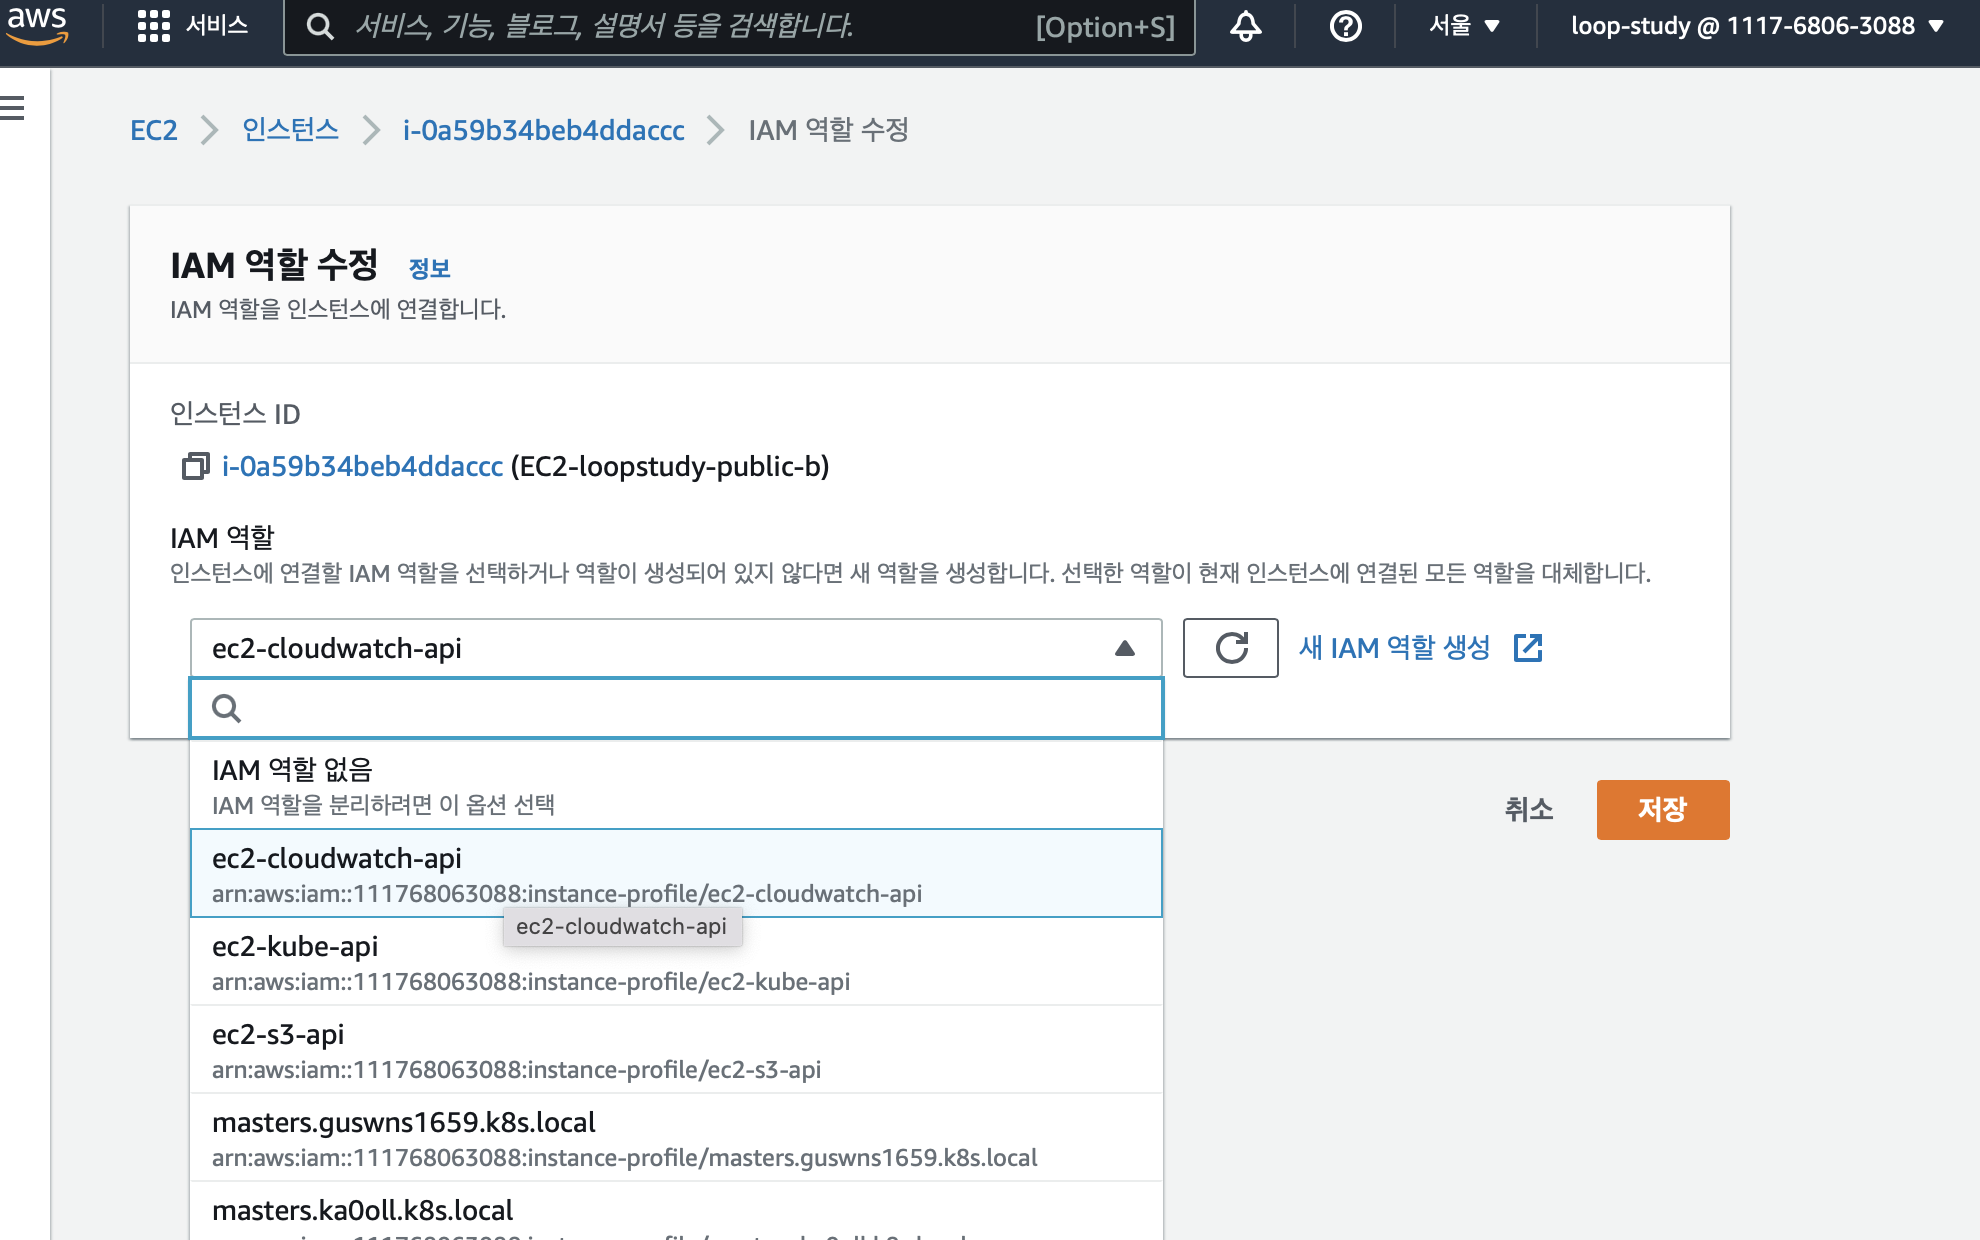Click the refresh IAM roles button
This screenshot has height=1240, width=1980.
click(x=1230, y=648)
